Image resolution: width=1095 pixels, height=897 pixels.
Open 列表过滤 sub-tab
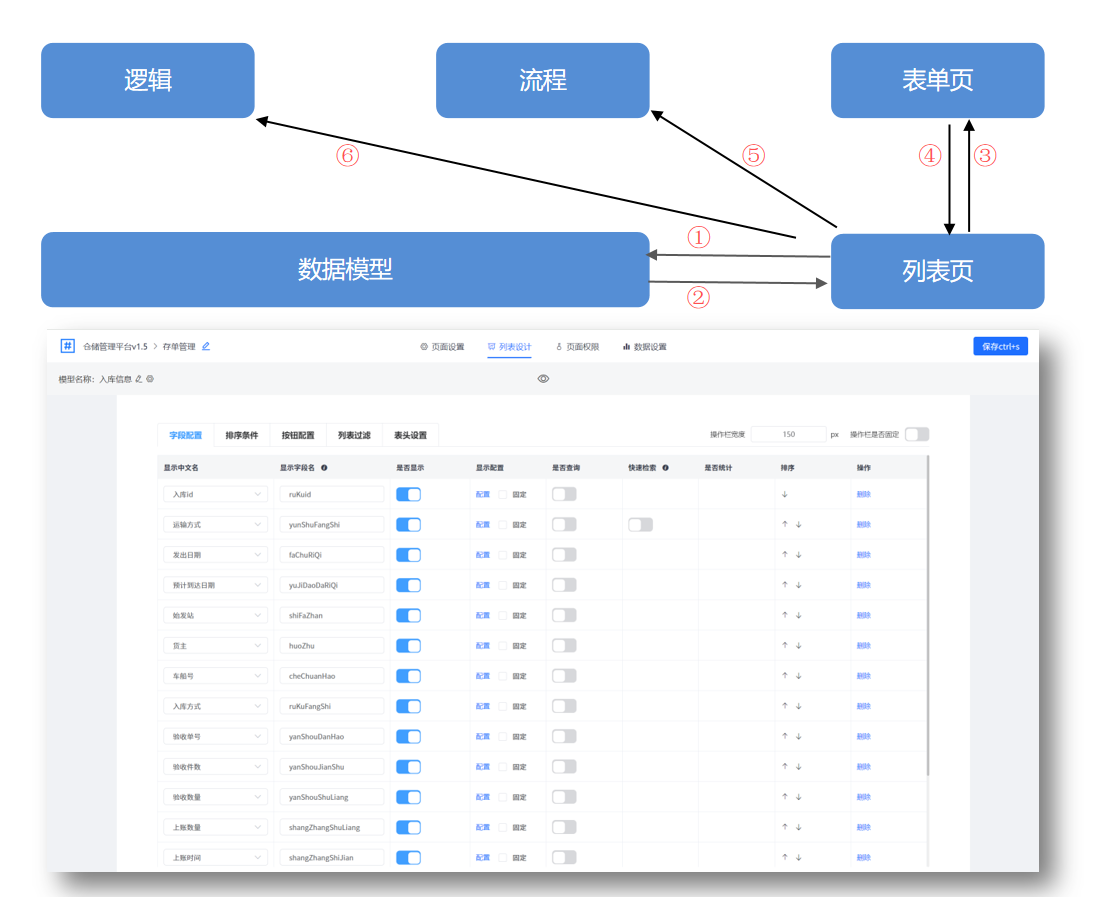(x=354, y=435)
